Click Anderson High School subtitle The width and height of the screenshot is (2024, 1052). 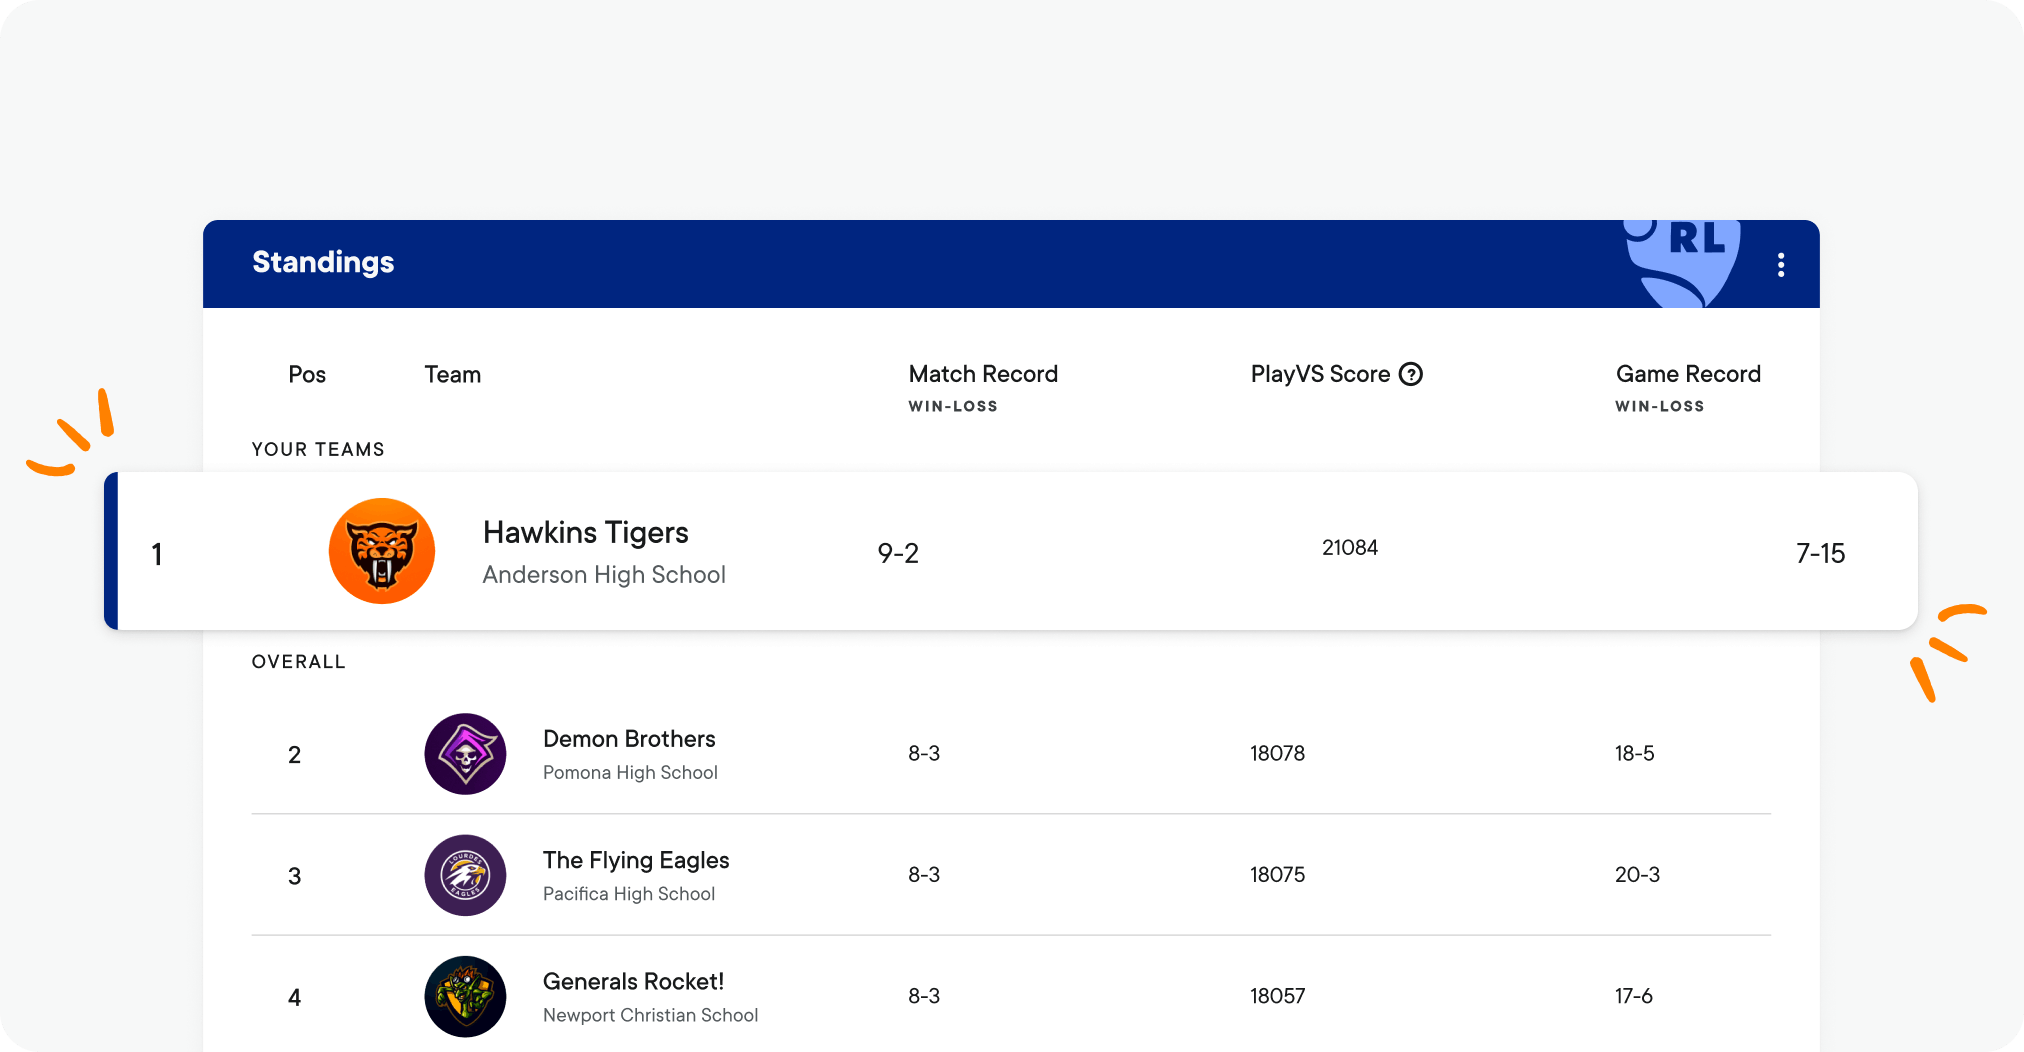(603, 575)
